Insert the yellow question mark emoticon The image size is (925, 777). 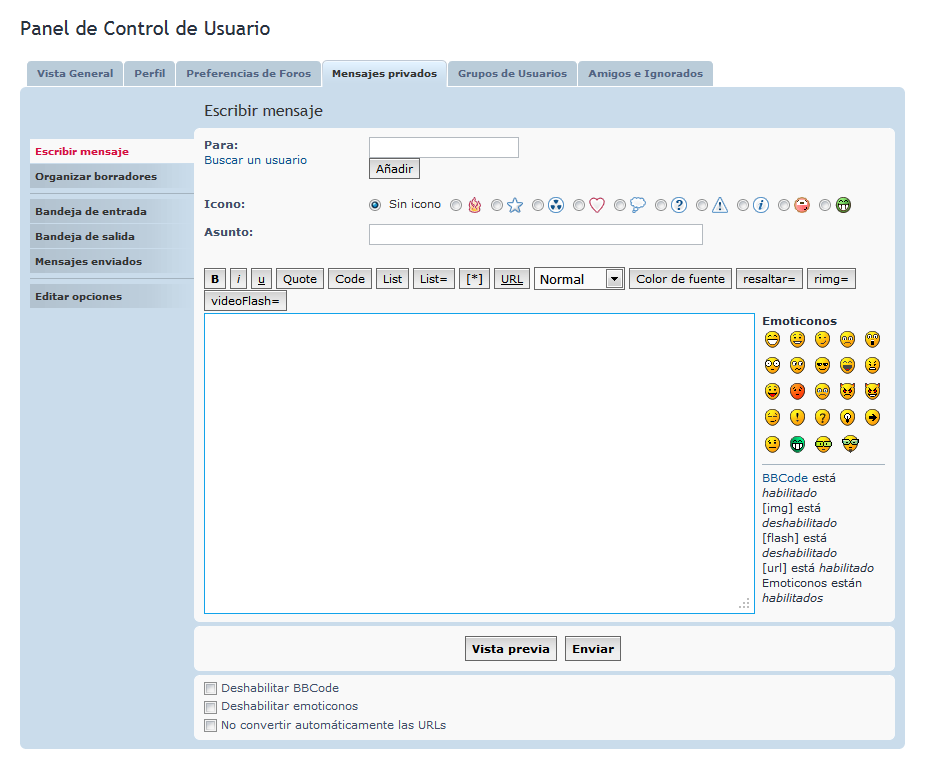(822, 417)
